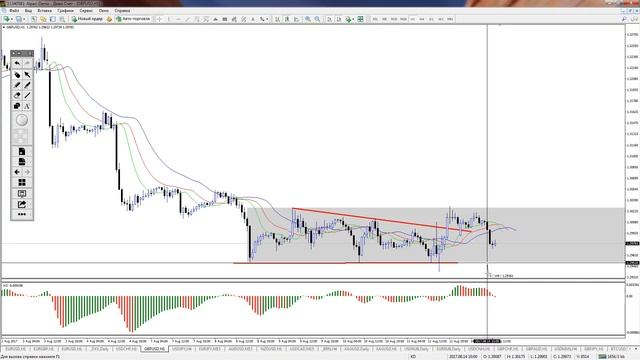Open the Вставка menu
This screenshot has width=640, height=360.
[44, 11]
